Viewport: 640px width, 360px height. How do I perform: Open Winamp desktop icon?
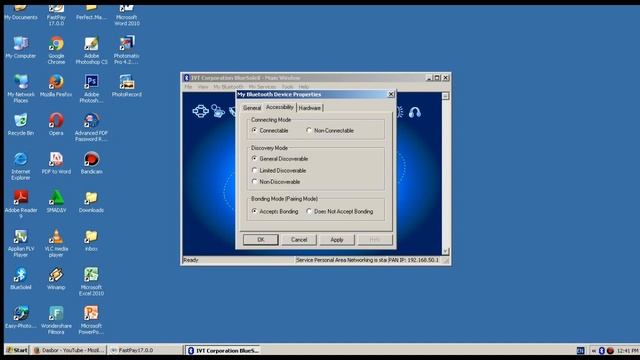[56, 279]
